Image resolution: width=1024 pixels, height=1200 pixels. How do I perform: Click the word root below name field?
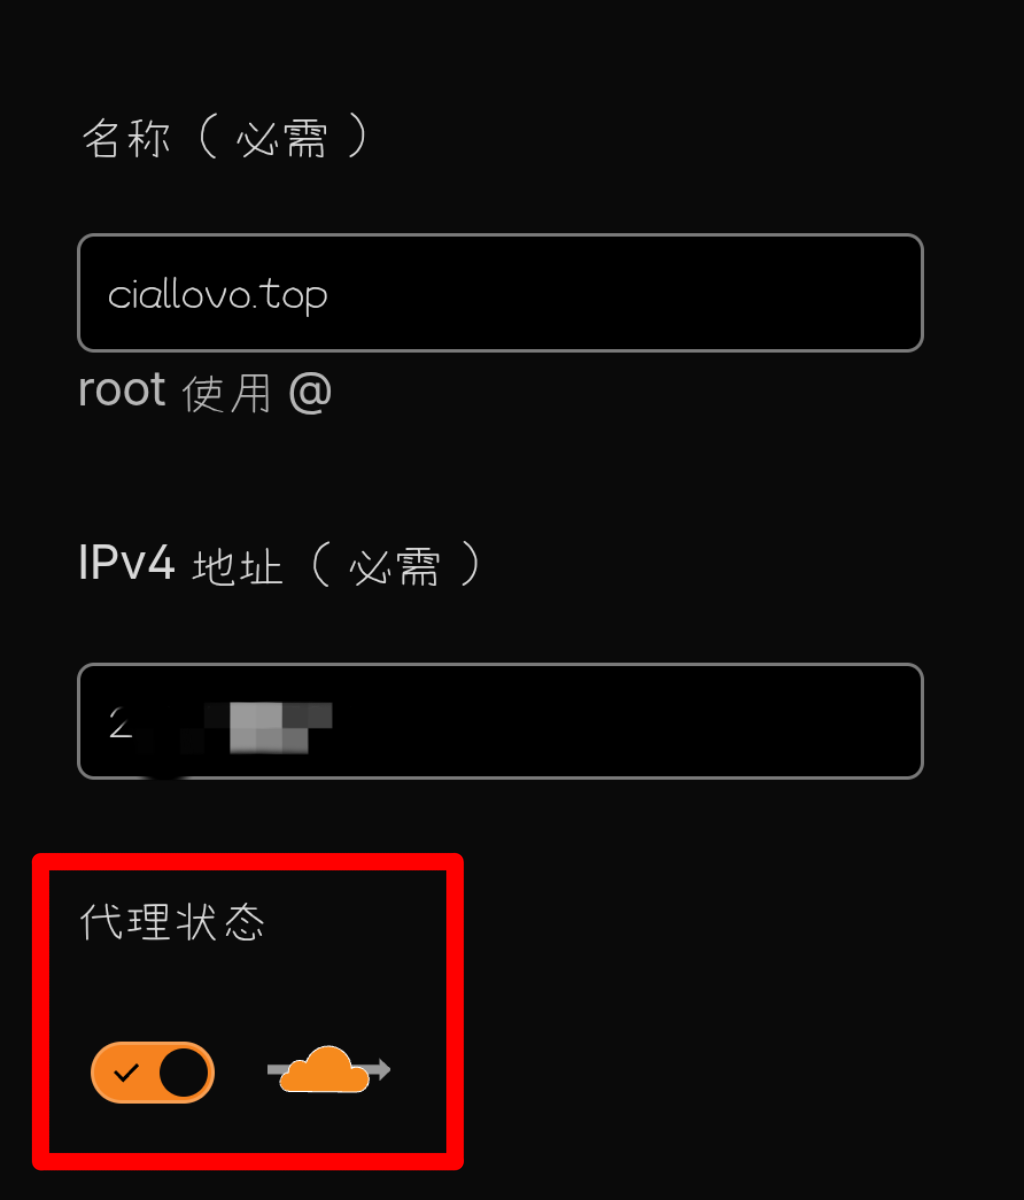122,390
